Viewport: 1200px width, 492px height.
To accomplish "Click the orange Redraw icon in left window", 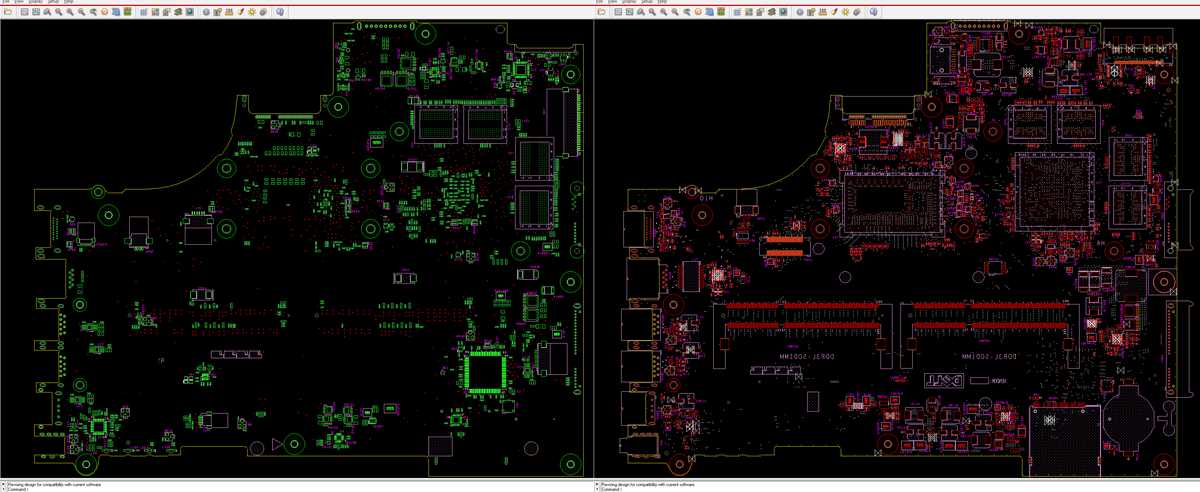I will 105,12.
